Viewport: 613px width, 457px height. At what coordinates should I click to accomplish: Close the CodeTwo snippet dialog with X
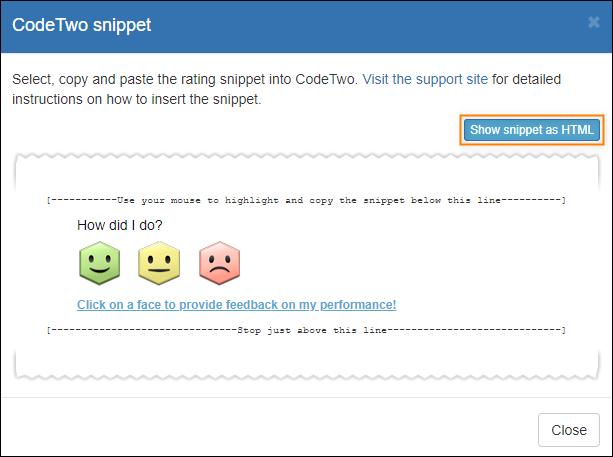click(593, 22)
